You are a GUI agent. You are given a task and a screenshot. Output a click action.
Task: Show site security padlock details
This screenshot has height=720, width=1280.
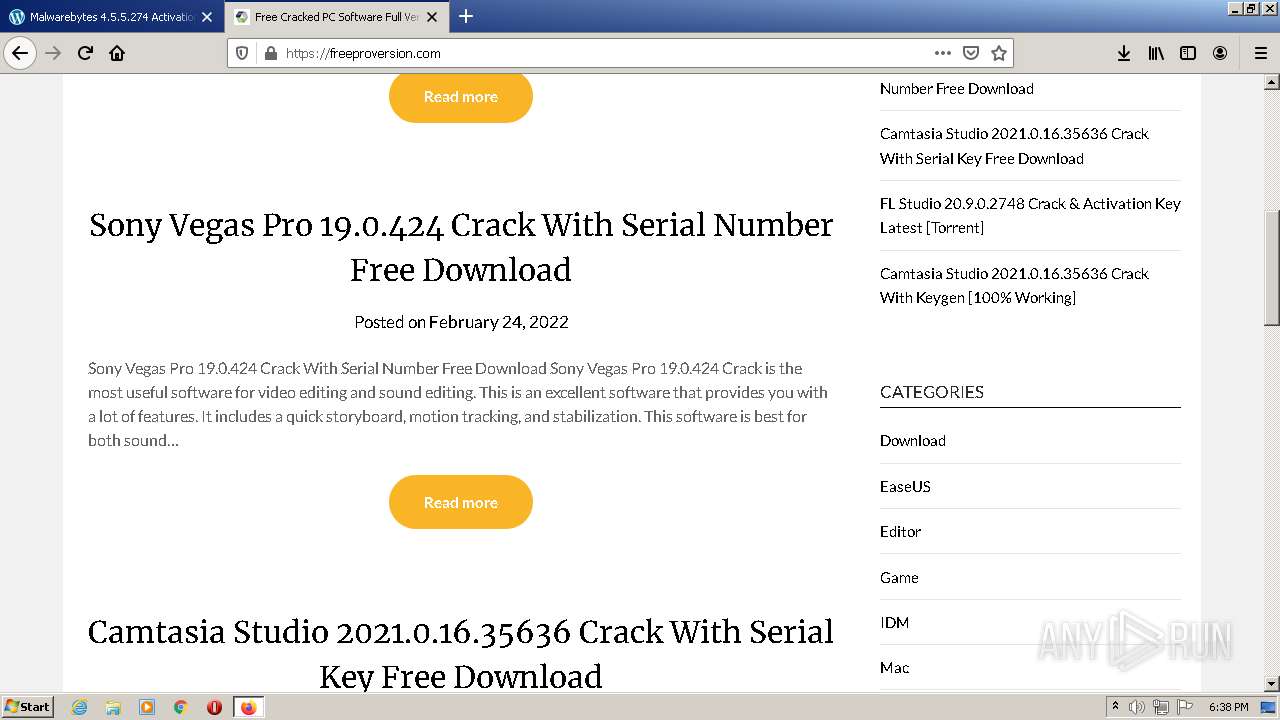(269, 53)
